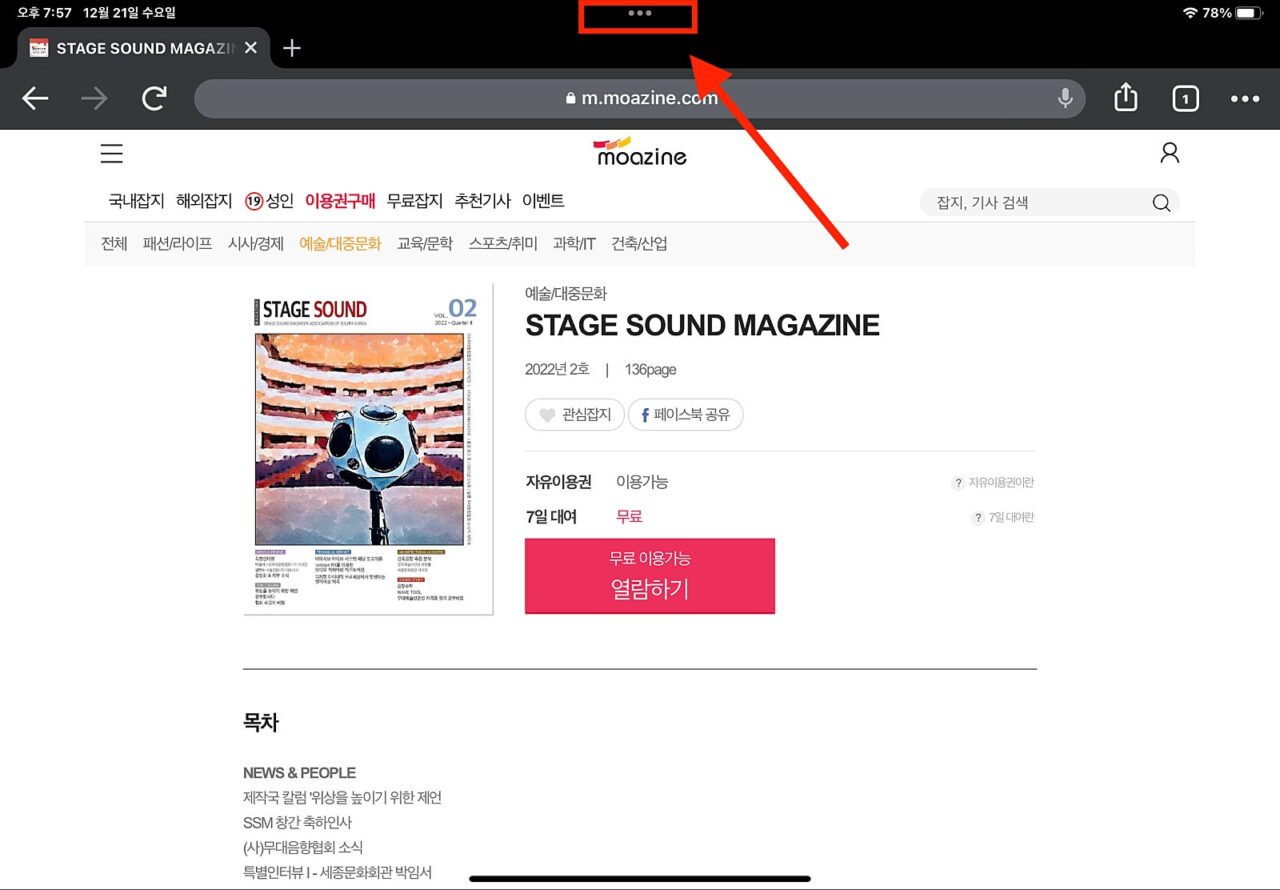Click the help icon for 자유이용권이란
Image resolution: width=1280 pixels, height=890 pixels.
pyautogui.click(x=958, y=483)
